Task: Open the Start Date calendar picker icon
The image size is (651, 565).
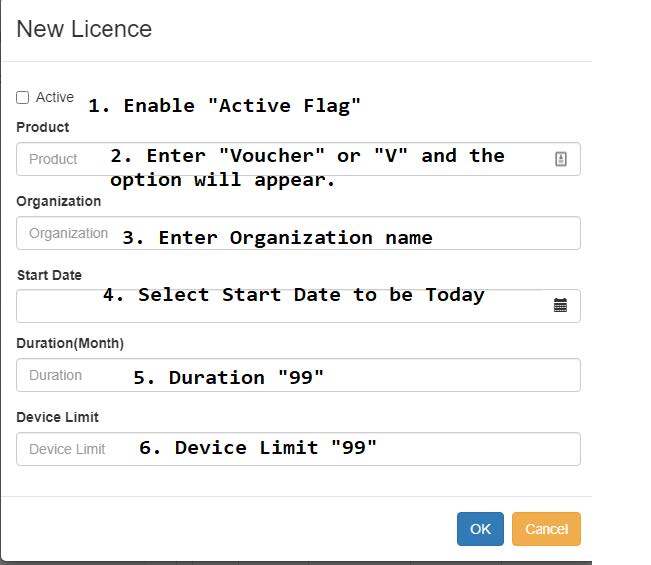Action: click(560, 305)
